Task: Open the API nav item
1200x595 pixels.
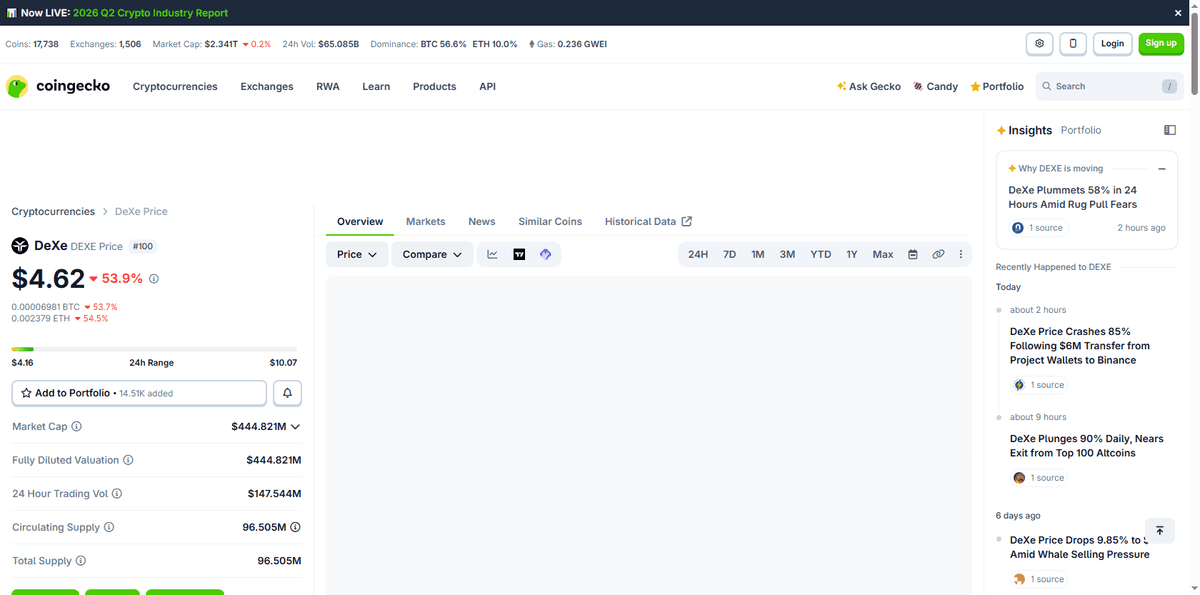Action: click(x=487, y=87)
